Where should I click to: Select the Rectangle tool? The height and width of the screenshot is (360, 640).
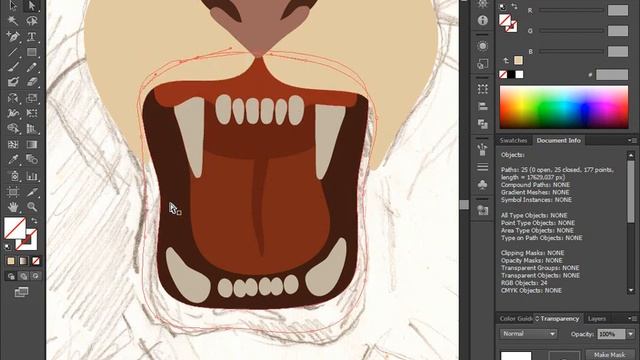pos(31,52)
